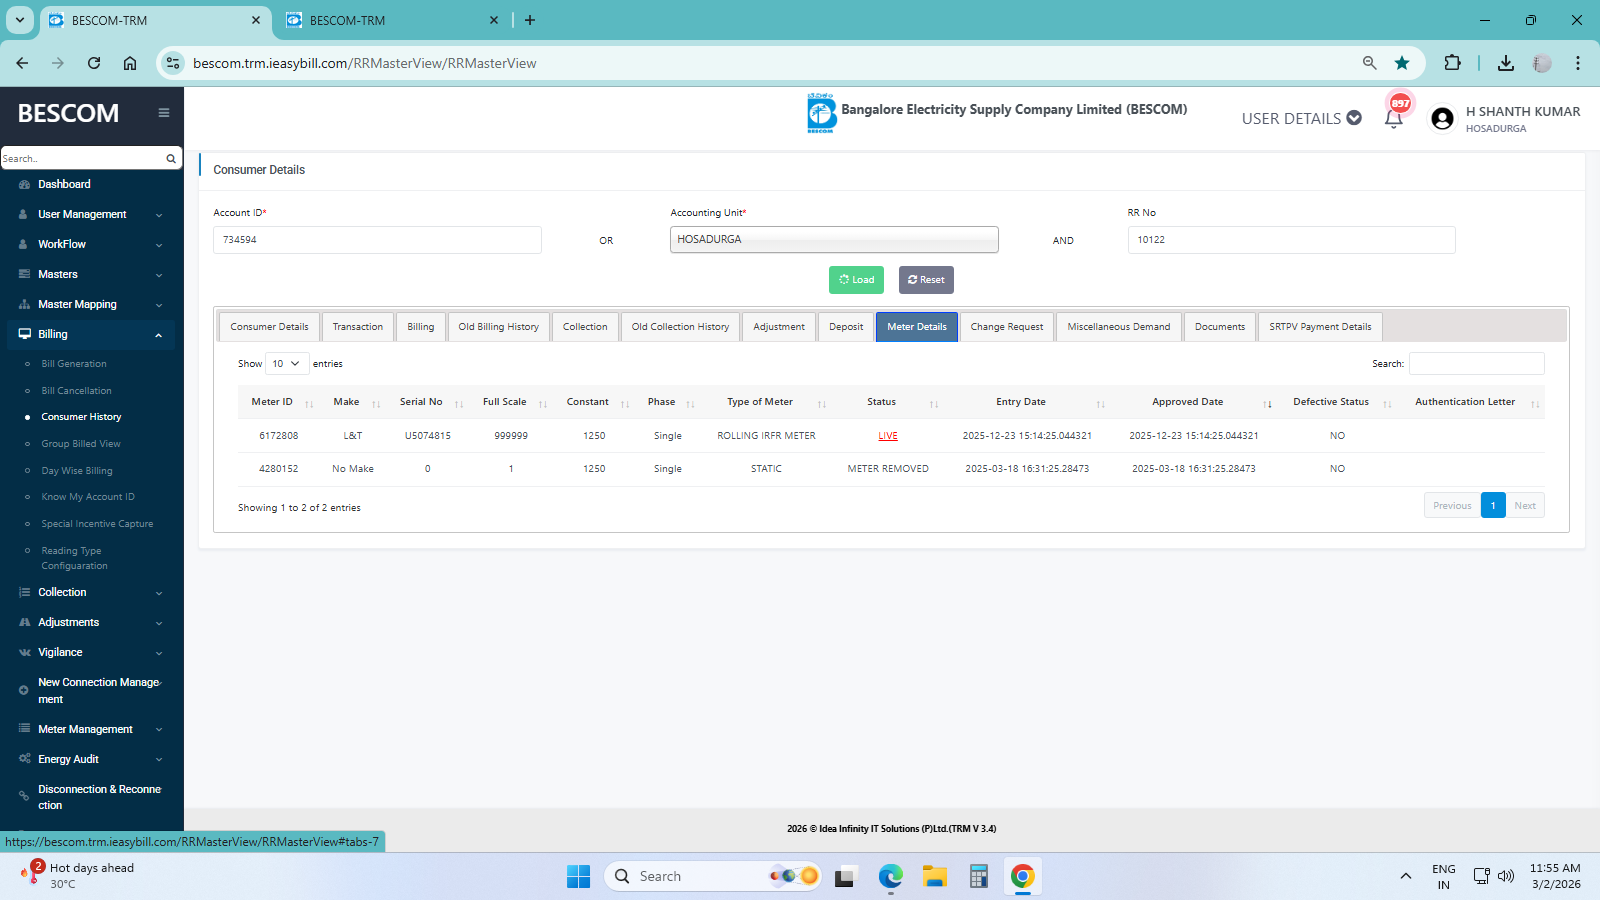Open the Old Billing History tab
1600x900 pixels.
[498, 327]
